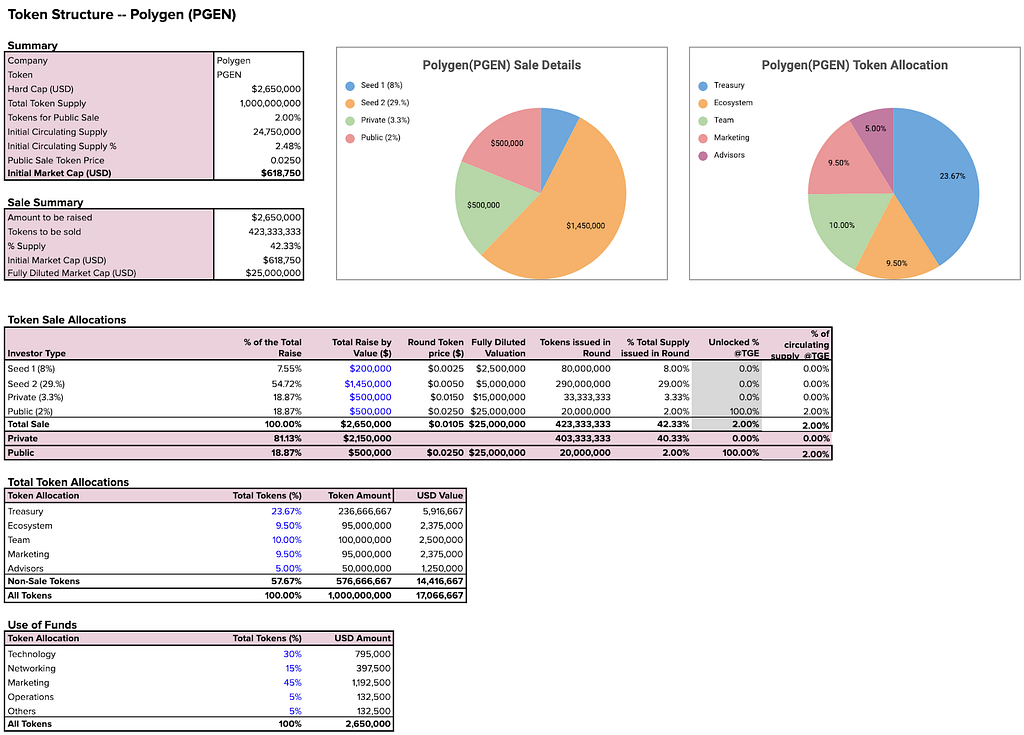The image size is (1024, 735).
Task: Select the red $500,000 pie slice
Action: 509,147
